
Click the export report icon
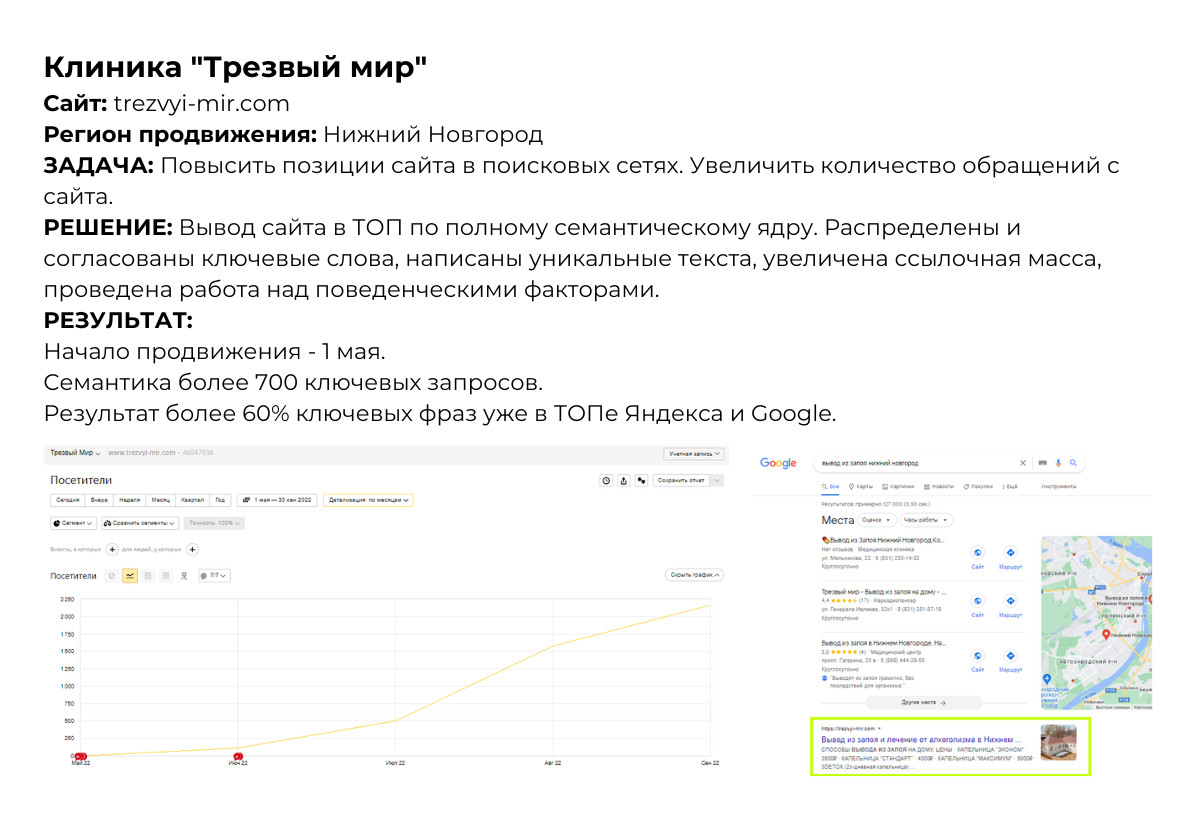pos(624,480)
